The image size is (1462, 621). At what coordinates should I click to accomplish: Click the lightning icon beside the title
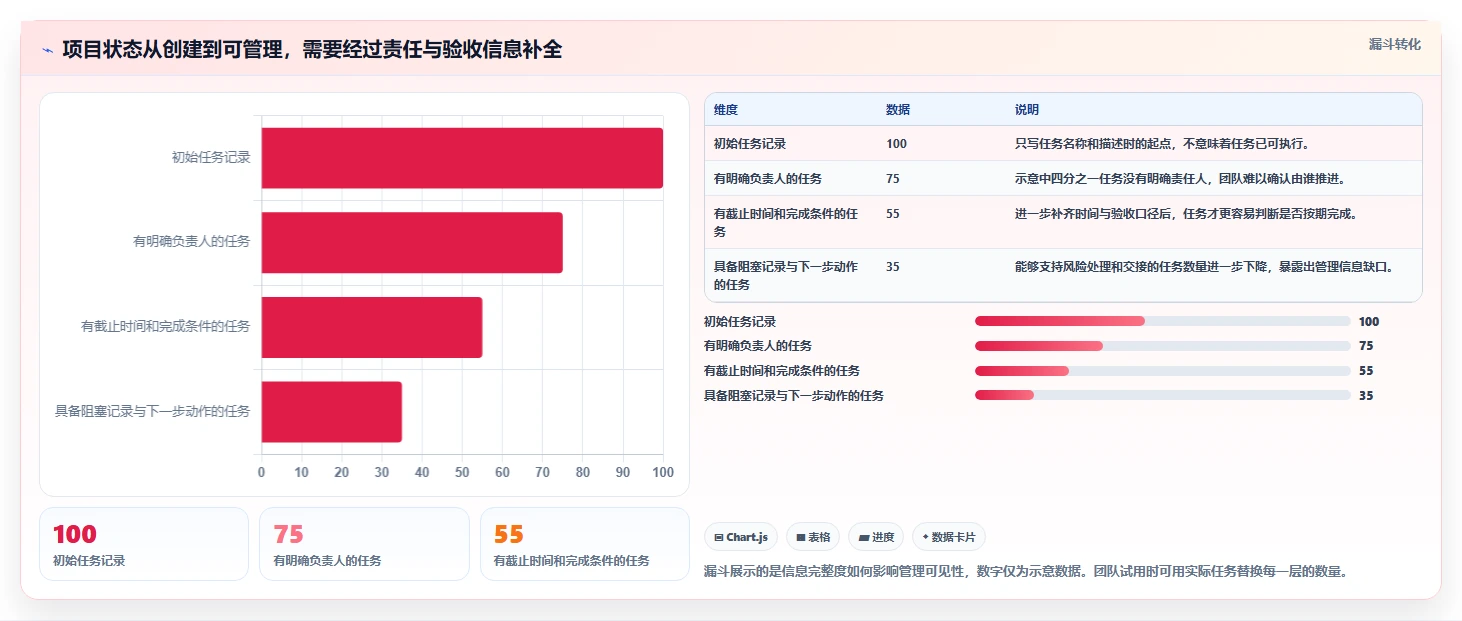(47, 50)
